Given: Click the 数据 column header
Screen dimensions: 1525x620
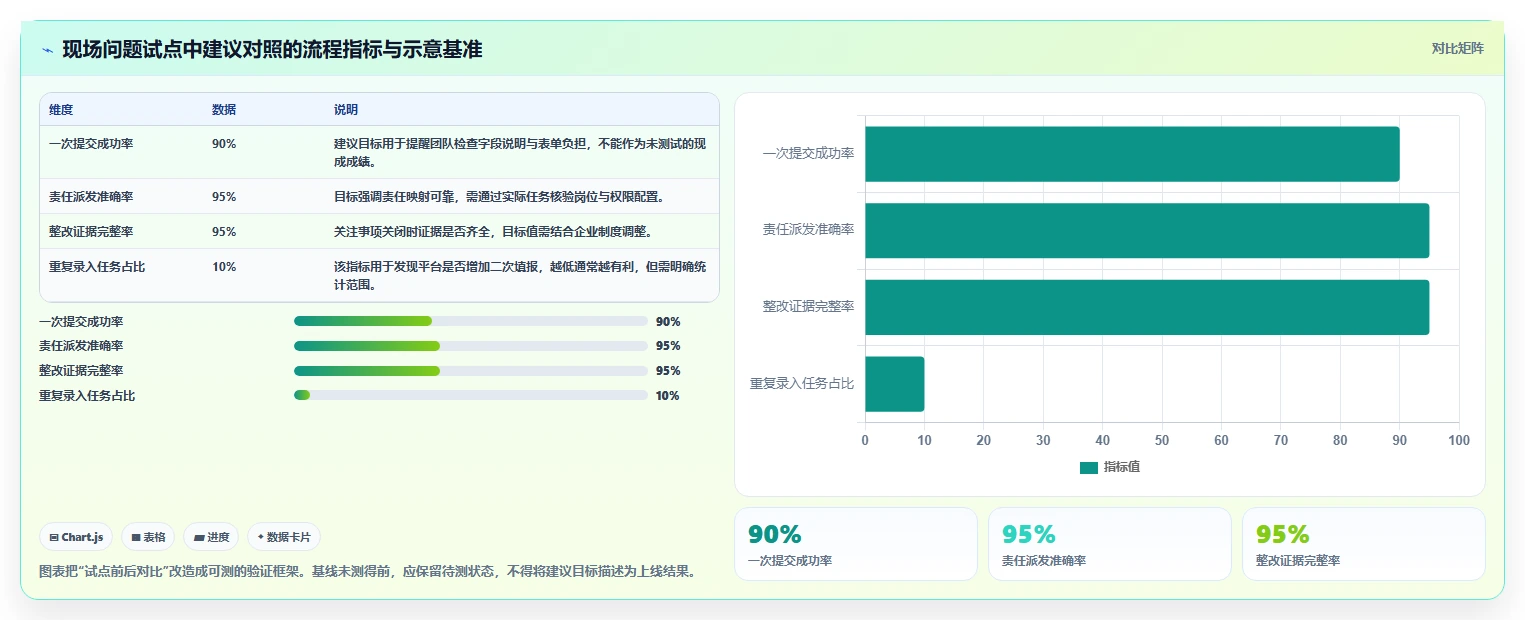Looking at the screenshot, I should (x=224, y=110).
